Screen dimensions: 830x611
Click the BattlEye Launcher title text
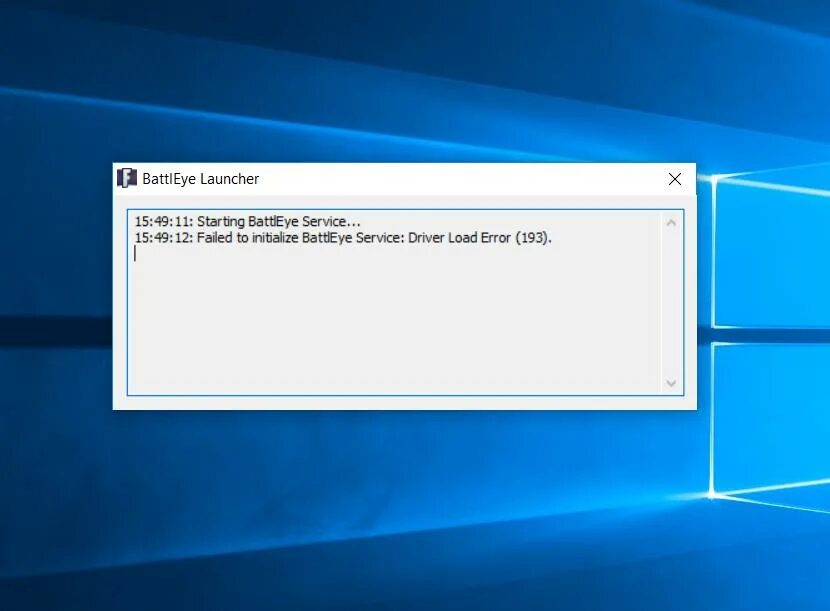(x=201, y=179)
